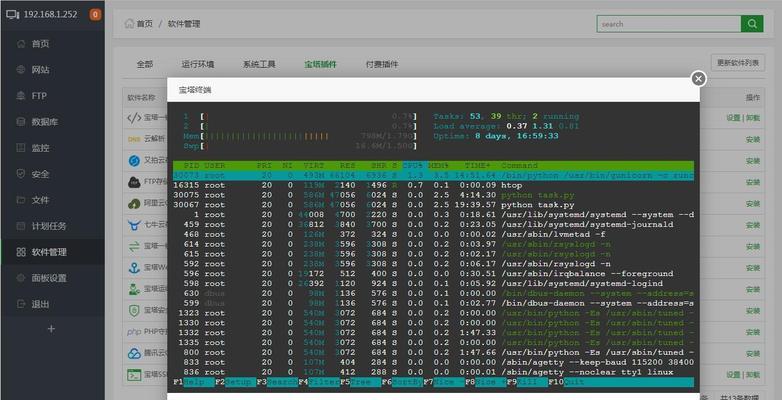Sort by the PID column header
The height and width of the screenshot is (400, 782).
pyautogui.click(x=191, y=165)
